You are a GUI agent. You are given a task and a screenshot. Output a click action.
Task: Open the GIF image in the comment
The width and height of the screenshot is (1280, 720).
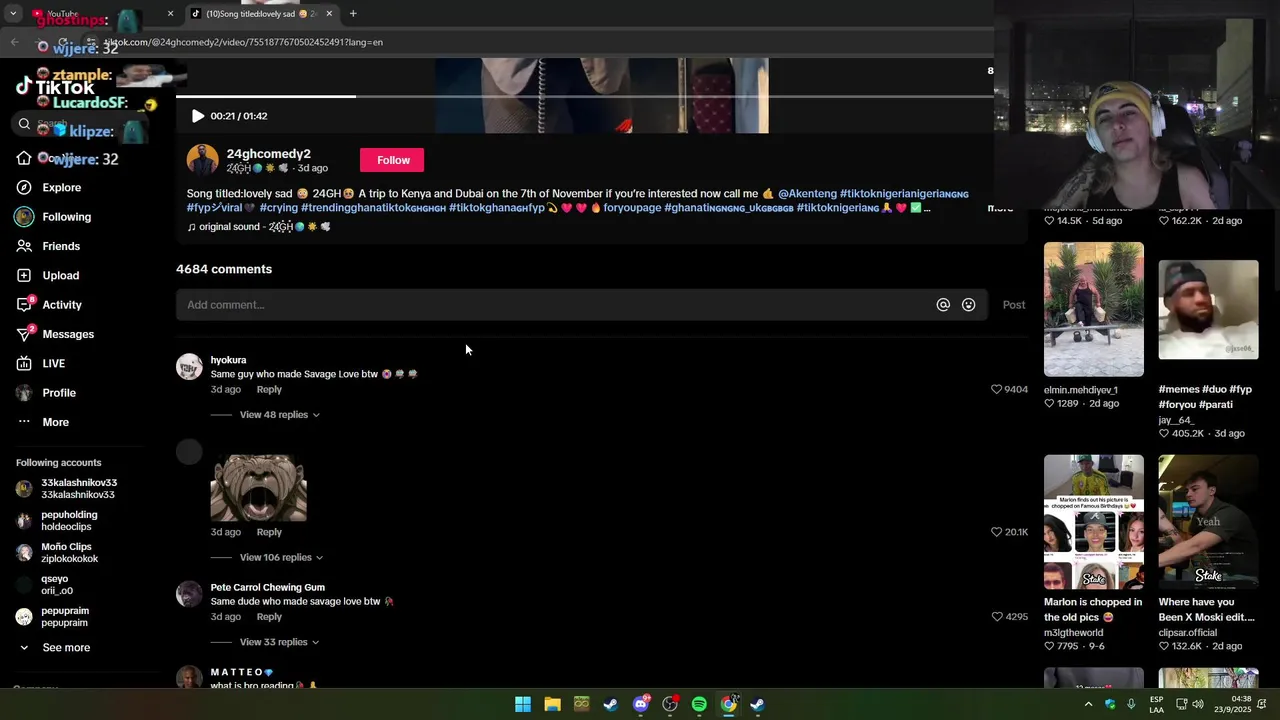(x=258, y=488)
